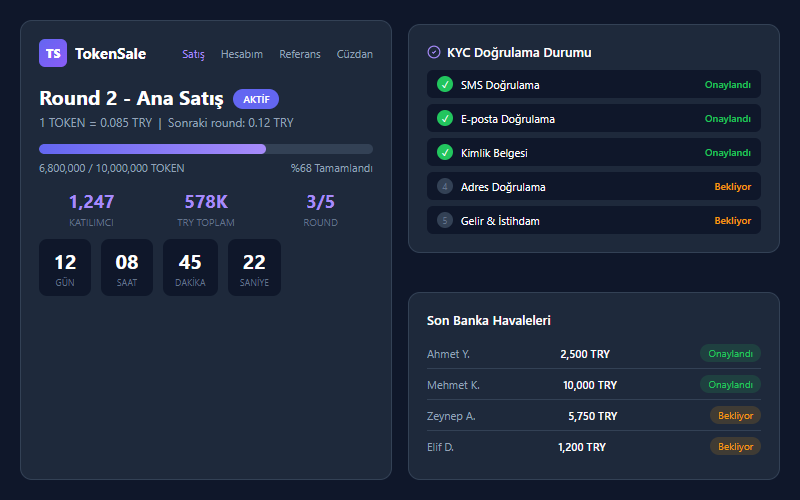Select Ahmet Y. transfer row
Image resolution: width=800 pixels, height=500 pixels.
(x=593, y=354)
